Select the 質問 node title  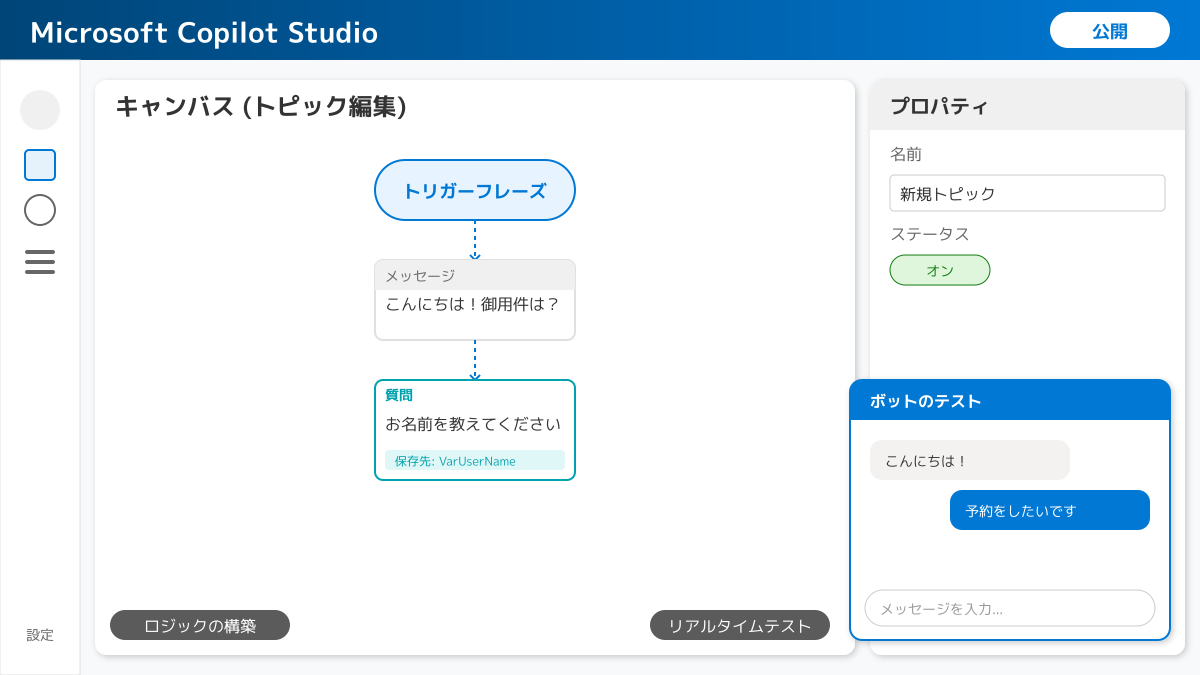click(x=399, y=395)
